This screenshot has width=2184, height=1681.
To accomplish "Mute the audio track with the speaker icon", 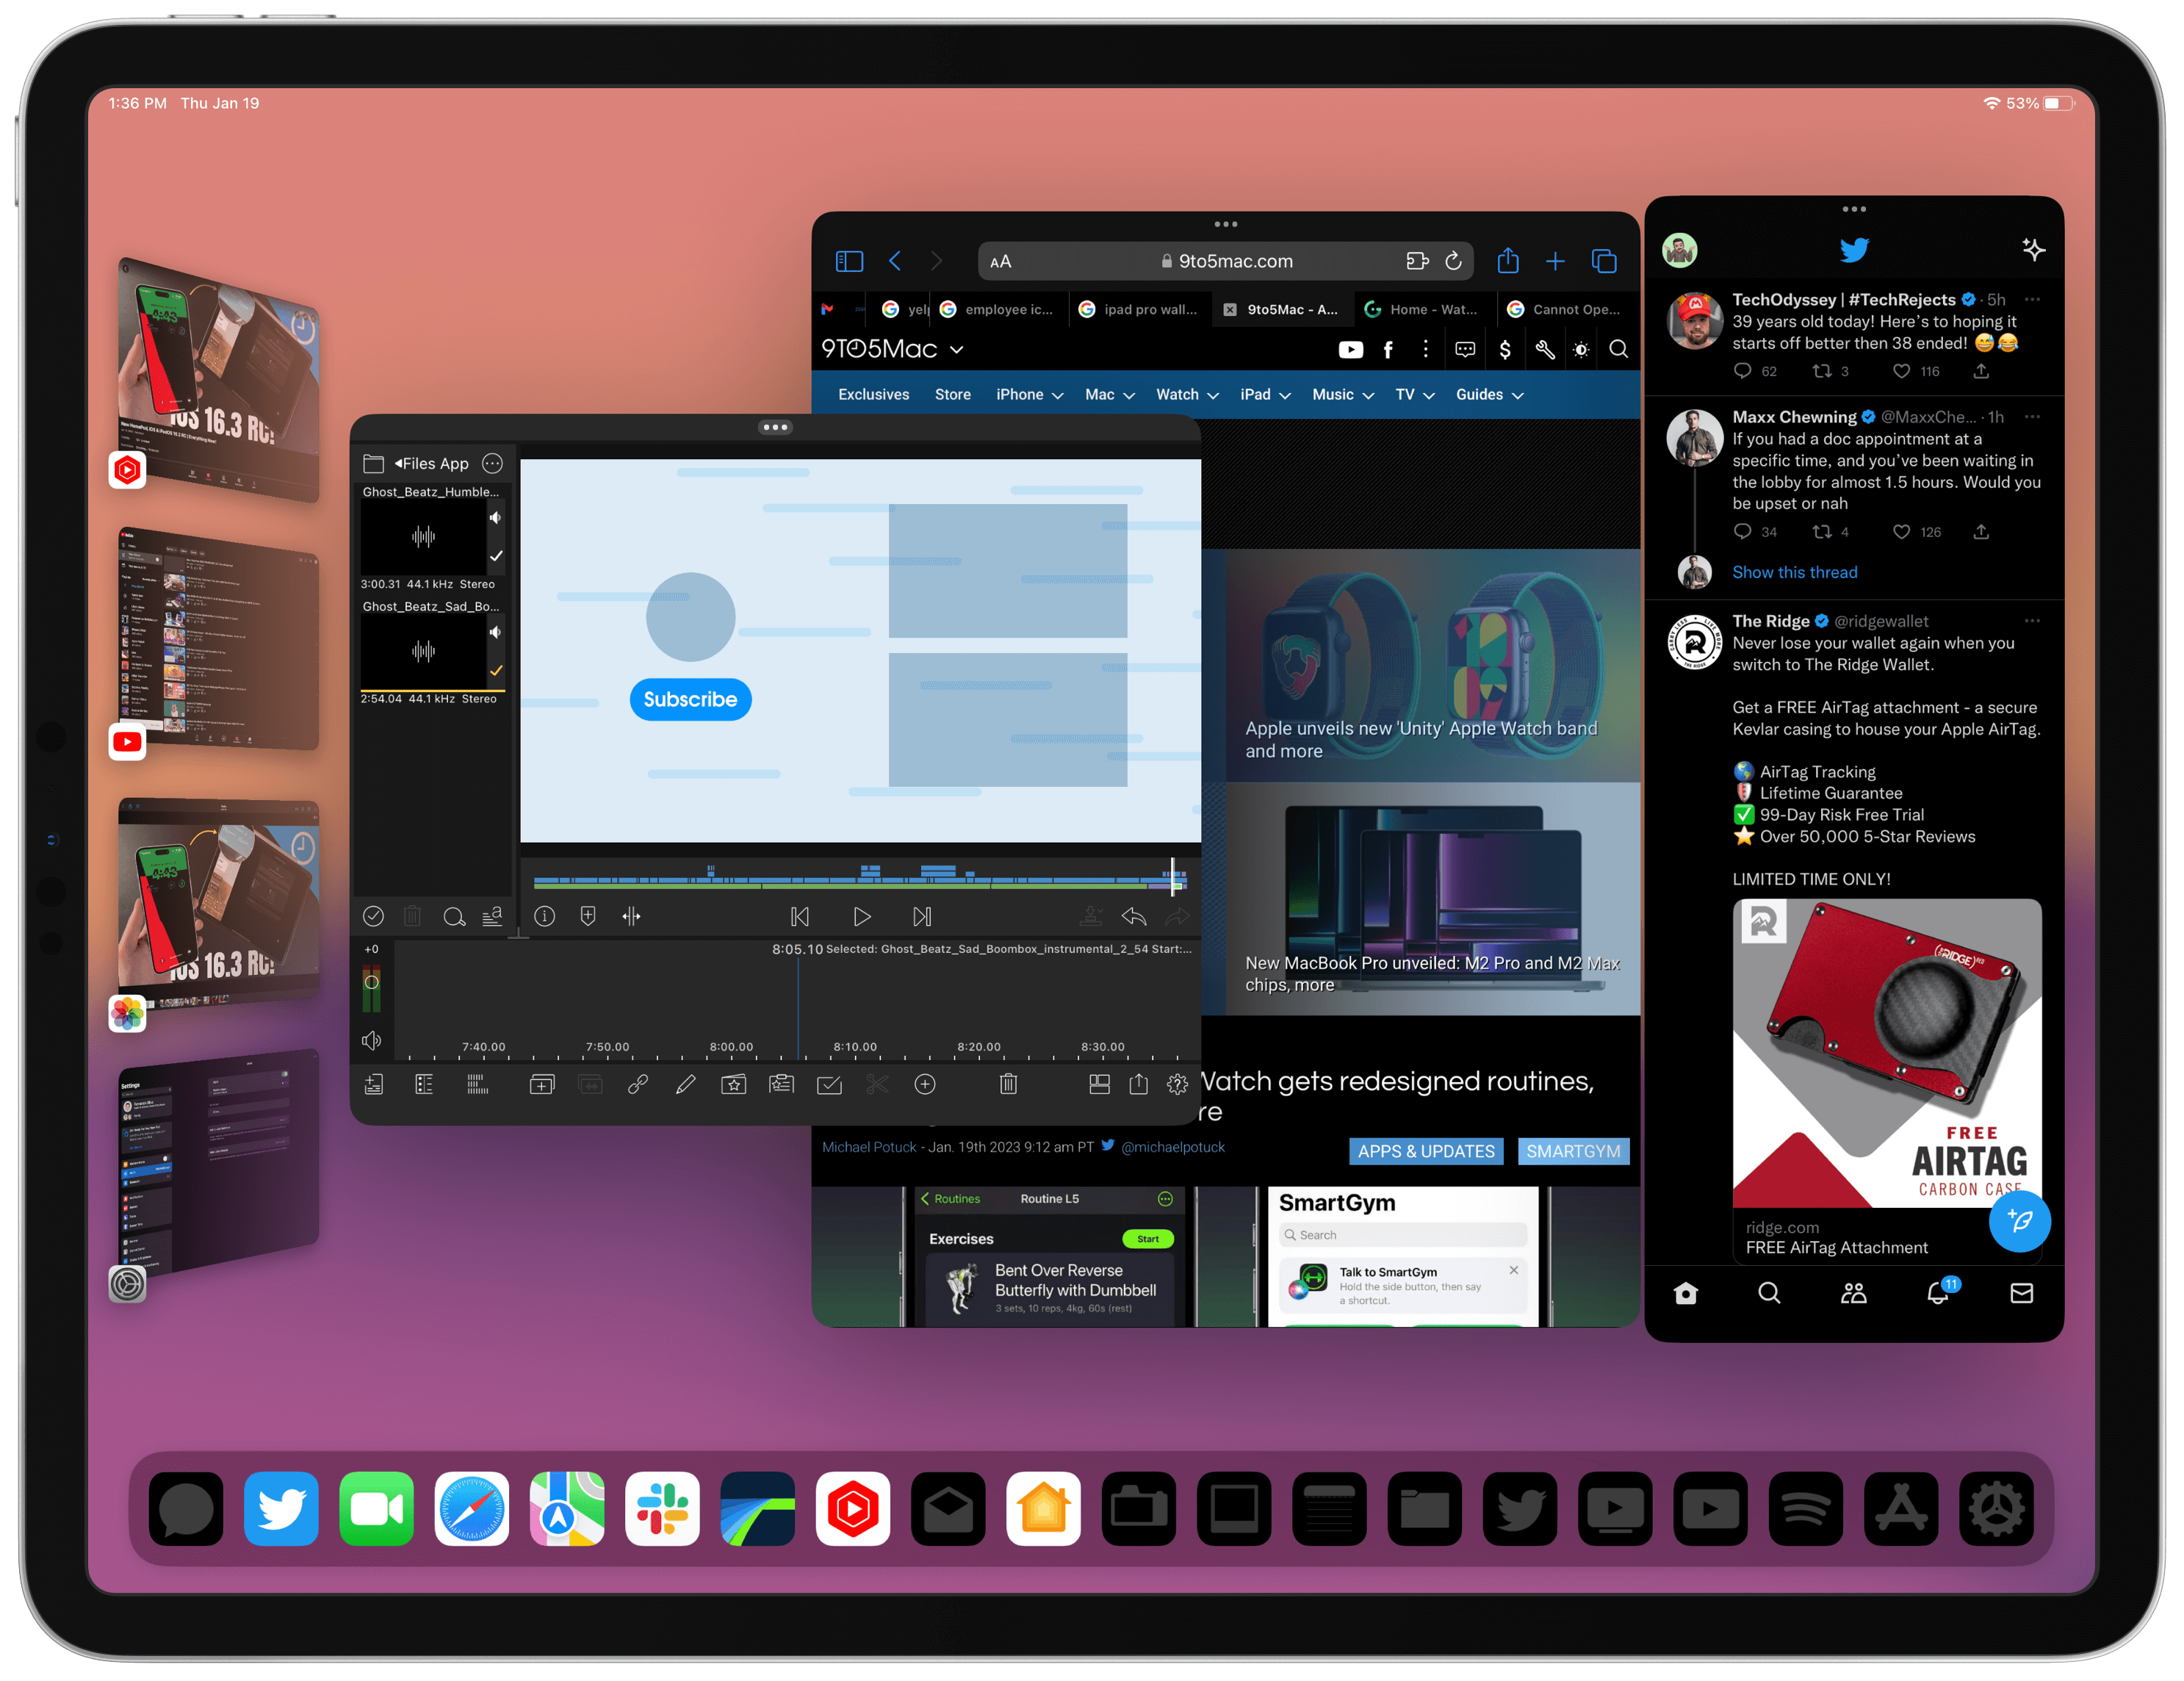I will click(x=371, y=1041).
